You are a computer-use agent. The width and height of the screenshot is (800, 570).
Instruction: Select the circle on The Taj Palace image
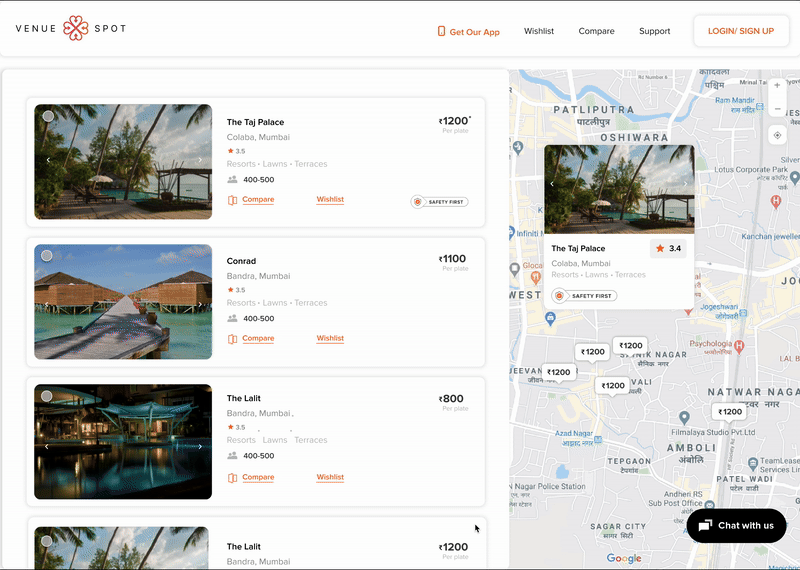[48, 116]
